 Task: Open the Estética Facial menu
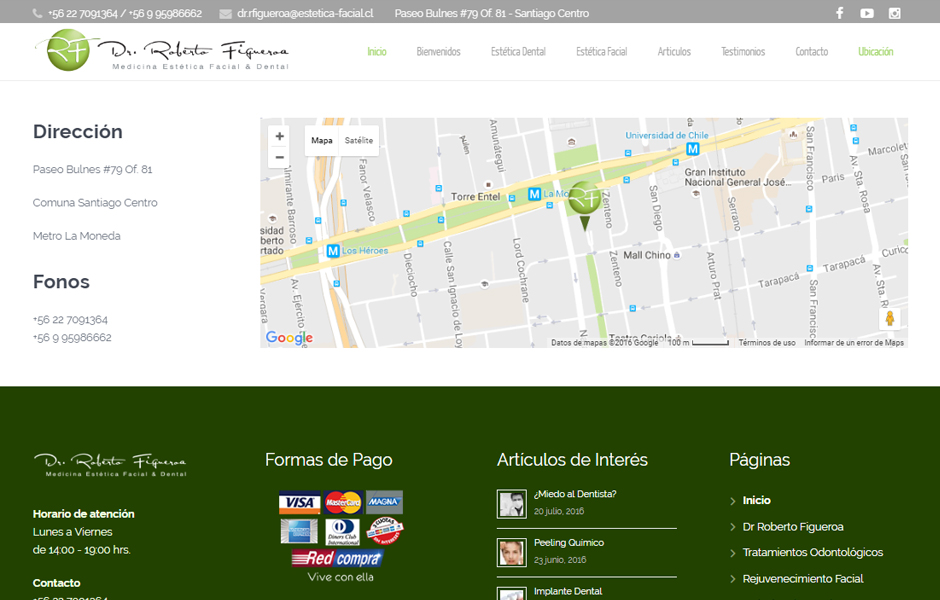(x=601, y=52)
